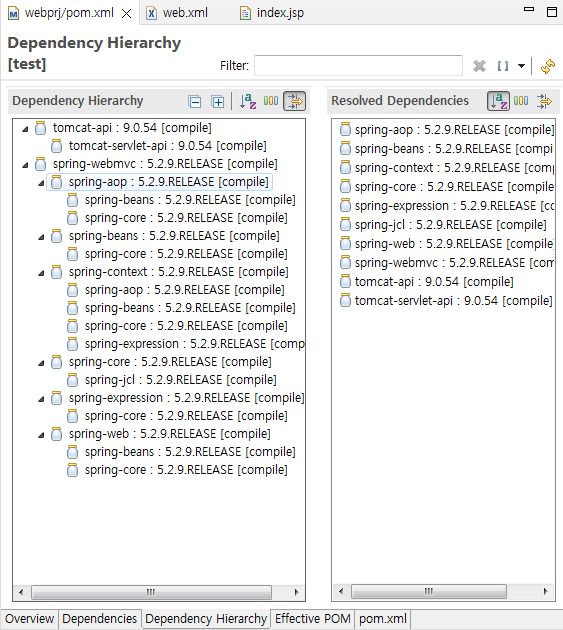The width and height of the screenshot is (563, 630).
Task: Toggle group IDs in Dependency Hierarchy panel
Action: pos(271,101)
